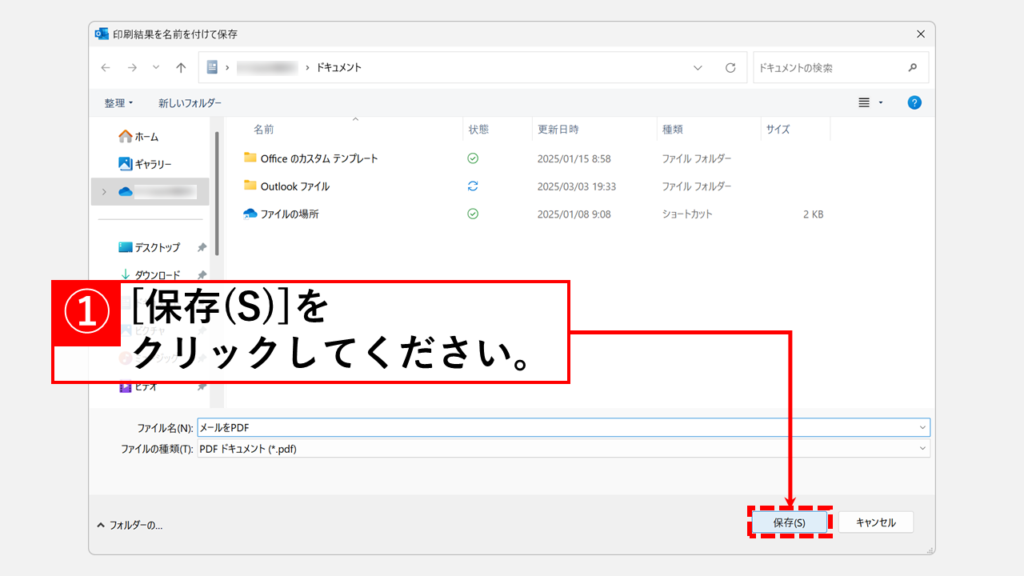This screenshot has height=576, width=1024.
Task: Select ドキュメント in the address path
Action: pos(338,67)
